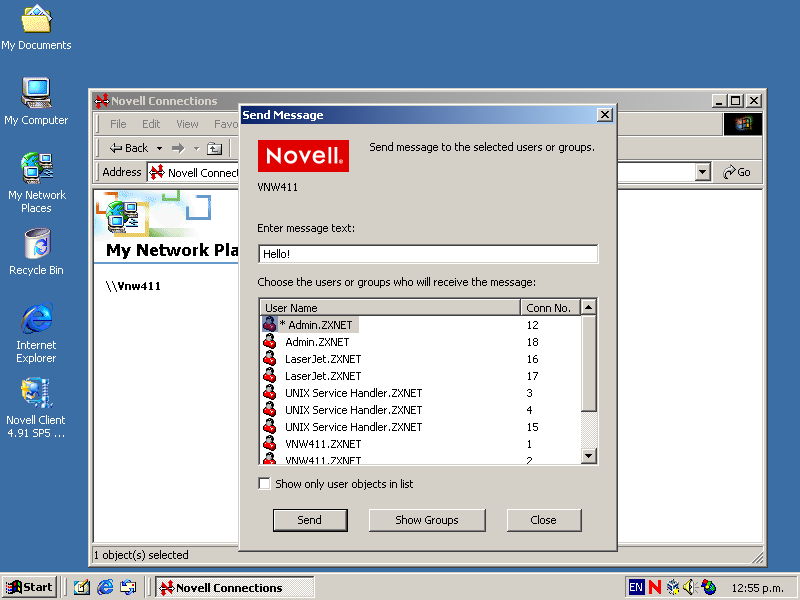Image resolution: width=800 pixels, height=600 pixels.
Task: Open the Start menu
Action: [x=29, y=588]
